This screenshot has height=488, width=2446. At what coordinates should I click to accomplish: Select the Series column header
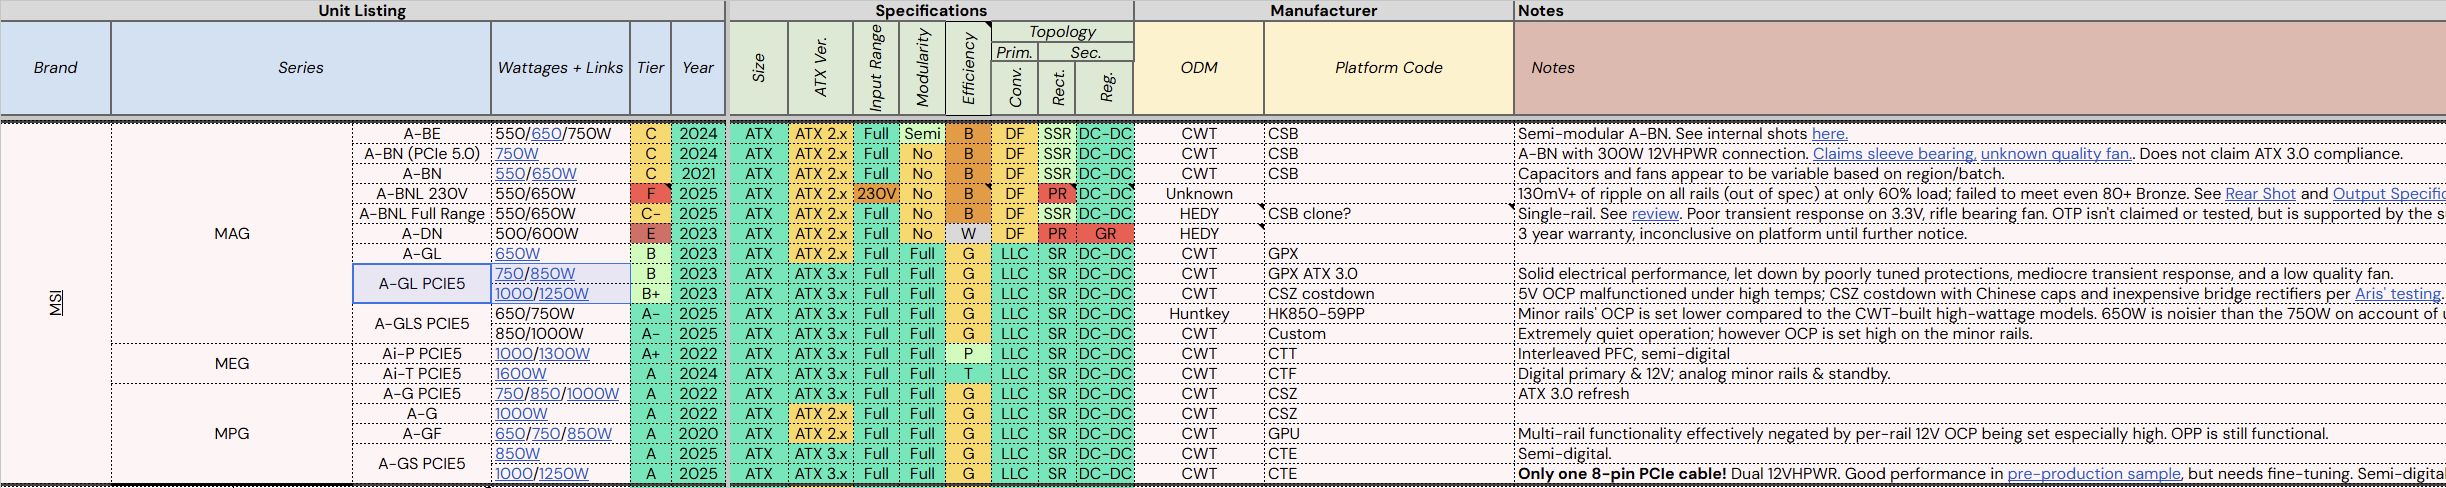[x=301, y=68]
